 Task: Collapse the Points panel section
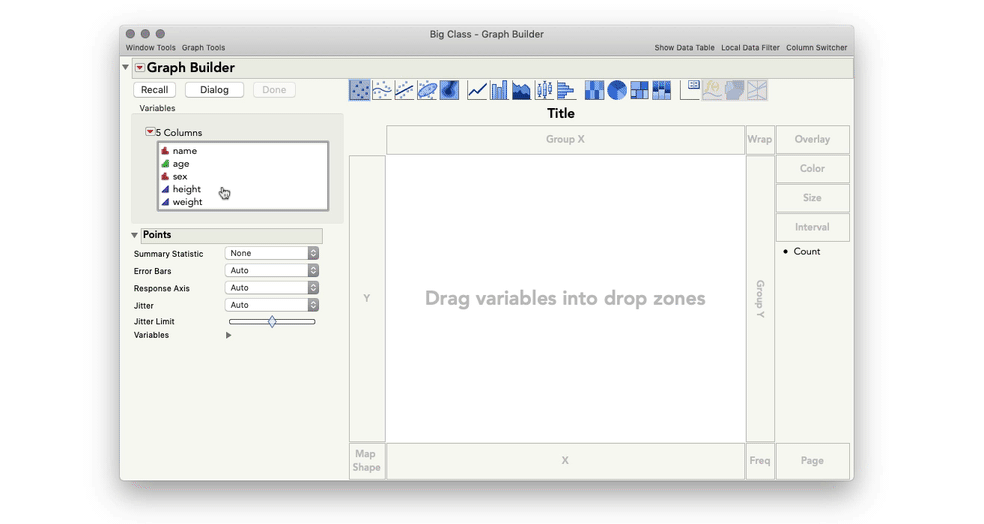click(x=135, y=236)
